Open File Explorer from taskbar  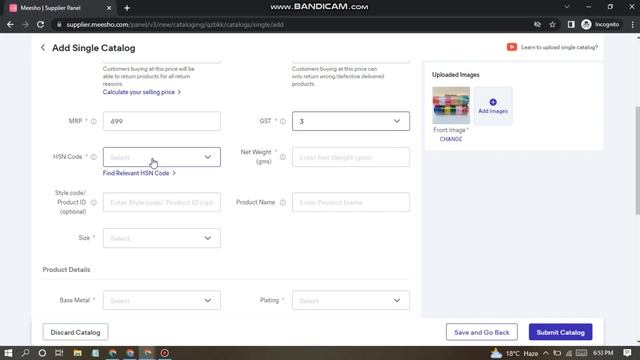pyautogui.click(x=78, y=353)
